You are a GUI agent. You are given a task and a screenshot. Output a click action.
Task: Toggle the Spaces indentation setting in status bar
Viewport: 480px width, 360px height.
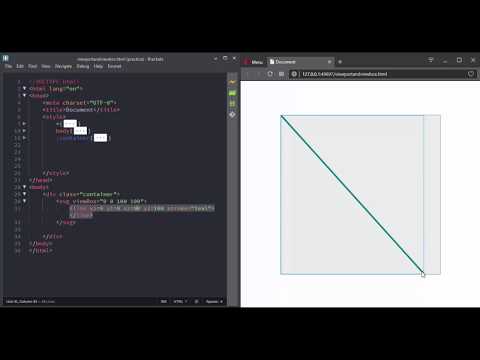pos(214,301)
